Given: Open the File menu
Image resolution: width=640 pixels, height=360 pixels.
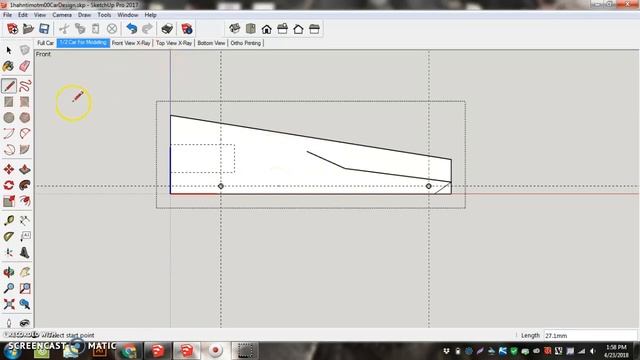Looking at the screenshot, I should (x=7, y=15).
